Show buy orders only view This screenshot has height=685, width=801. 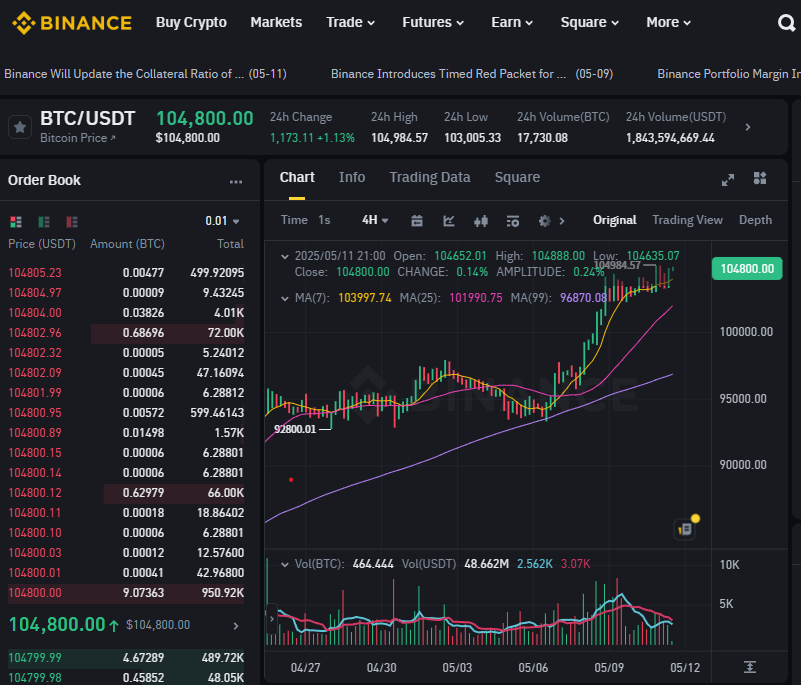pos(44,222)
